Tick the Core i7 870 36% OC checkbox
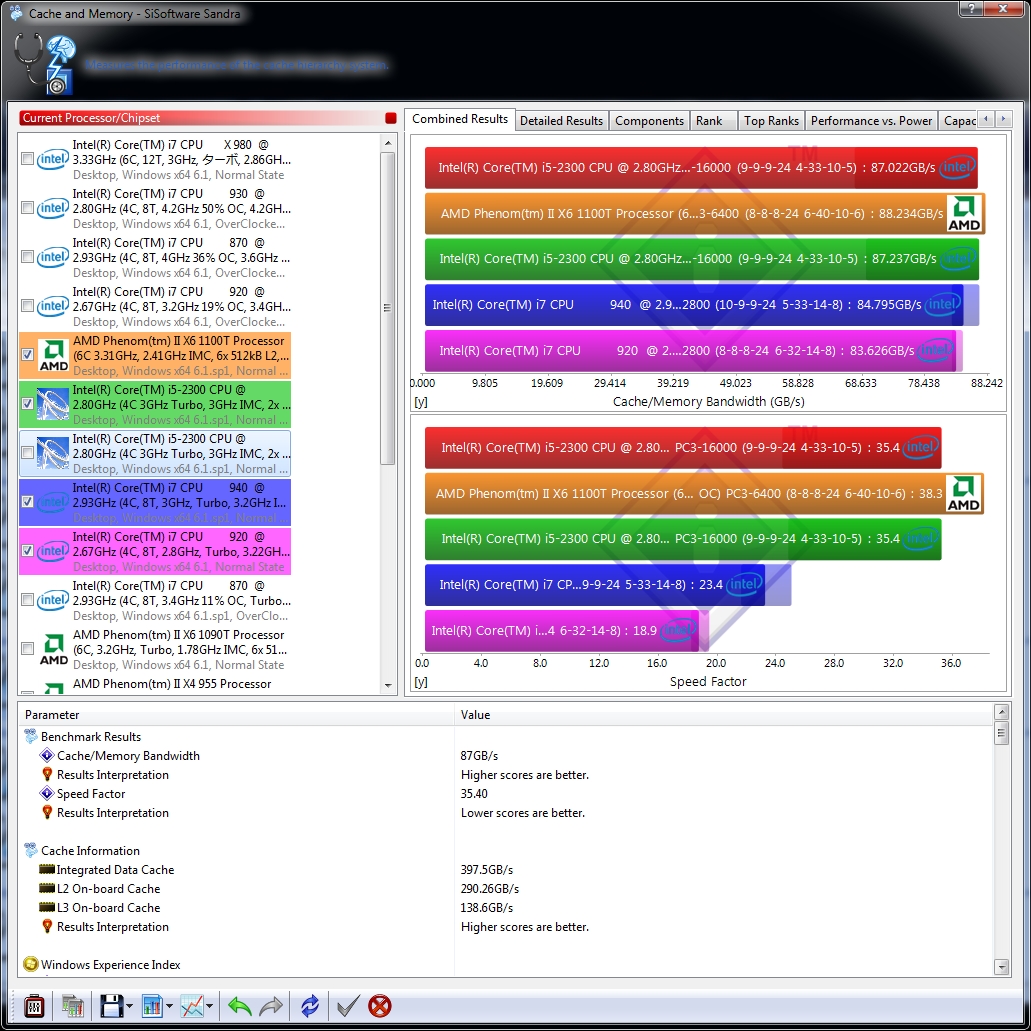The width and height of the screenshot is (1031, 1031). [28, 257]
